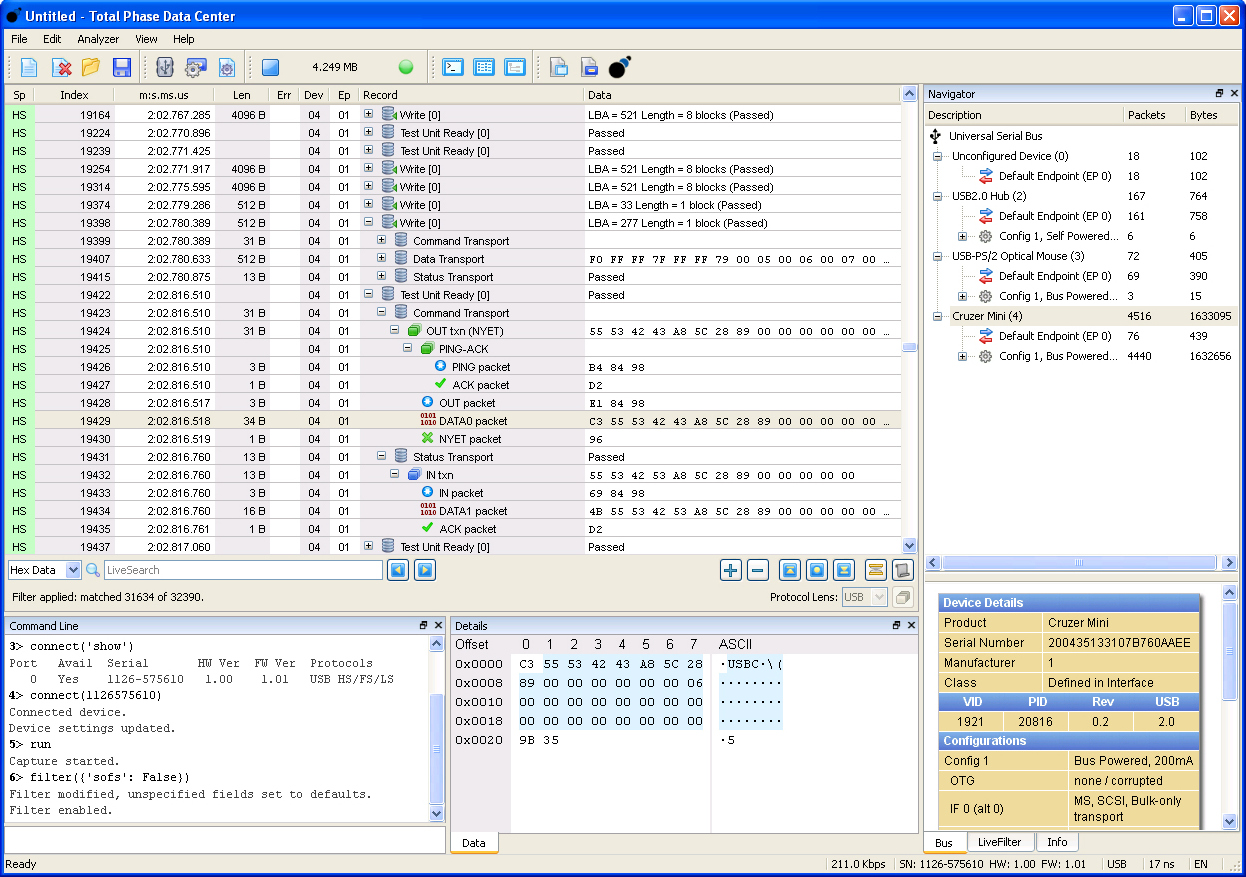Click the plus icon to expand all records
Image resolution: width=1246 pixels, height=877 pixels.
click(x=731, y=570)
